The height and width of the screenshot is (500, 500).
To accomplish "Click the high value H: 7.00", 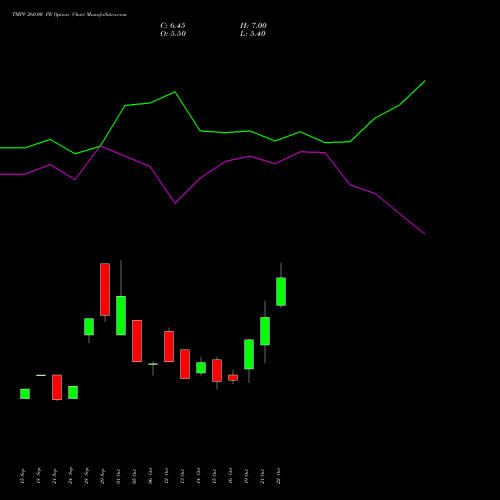I will pyautogui.click(x=253, y=26).
